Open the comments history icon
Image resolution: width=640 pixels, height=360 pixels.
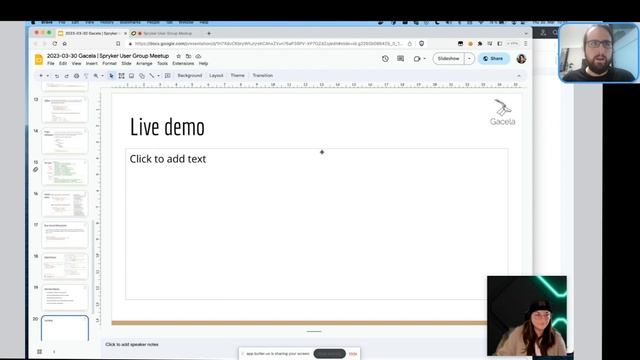[400, 59]
